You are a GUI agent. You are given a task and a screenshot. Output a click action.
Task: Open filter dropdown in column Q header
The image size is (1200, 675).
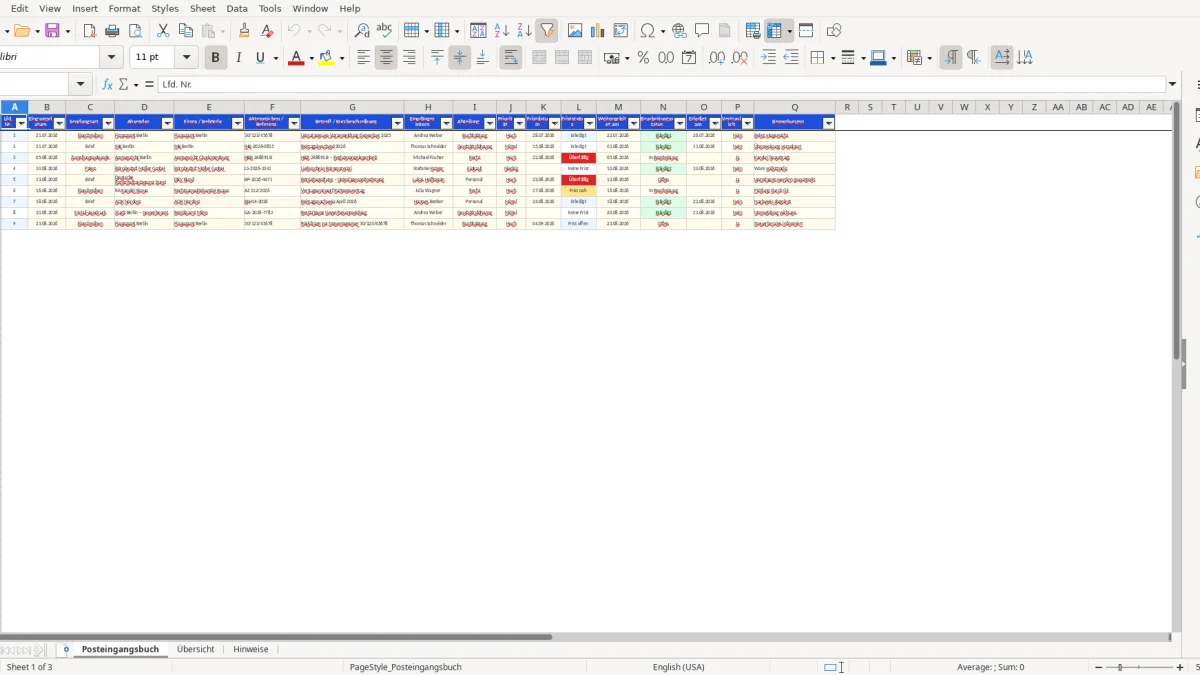point(828,123)
